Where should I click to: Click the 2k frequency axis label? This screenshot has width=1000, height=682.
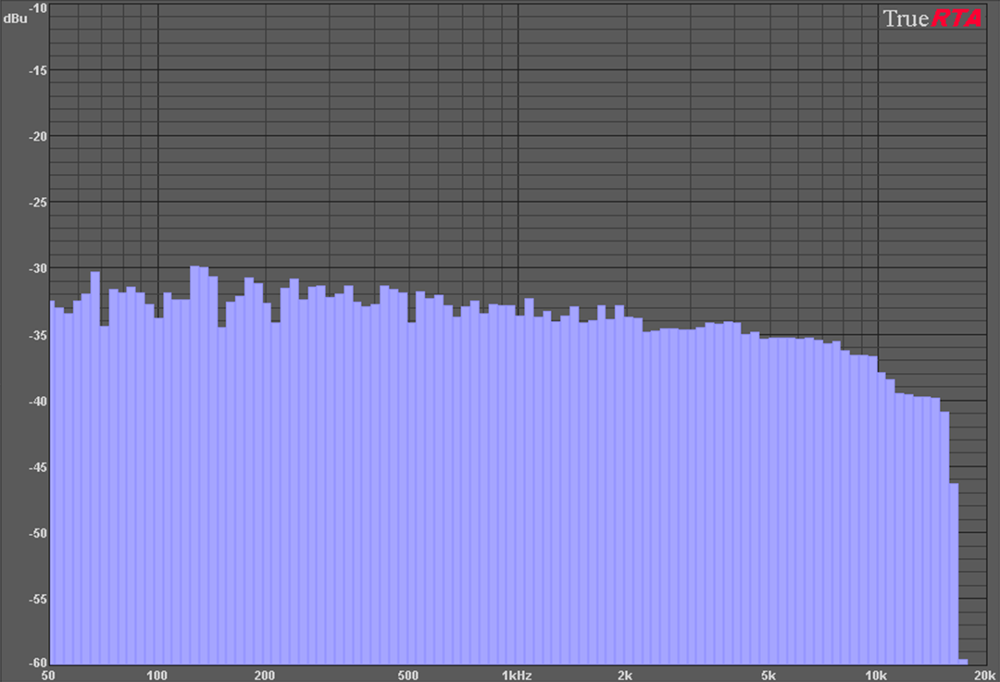point(625,675)
